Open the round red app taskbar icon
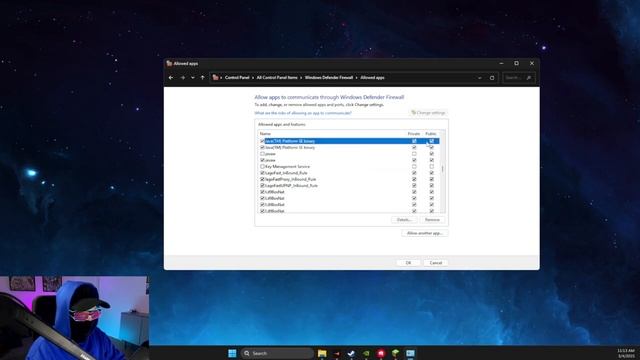Screen dimensions: 640x360 [380, 353]
